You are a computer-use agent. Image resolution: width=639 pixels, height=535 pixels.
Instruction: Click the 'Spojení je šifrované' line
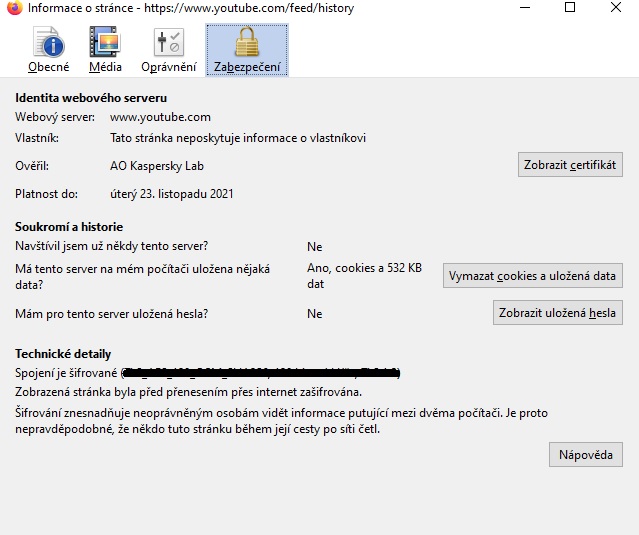(x=207, y=372)
